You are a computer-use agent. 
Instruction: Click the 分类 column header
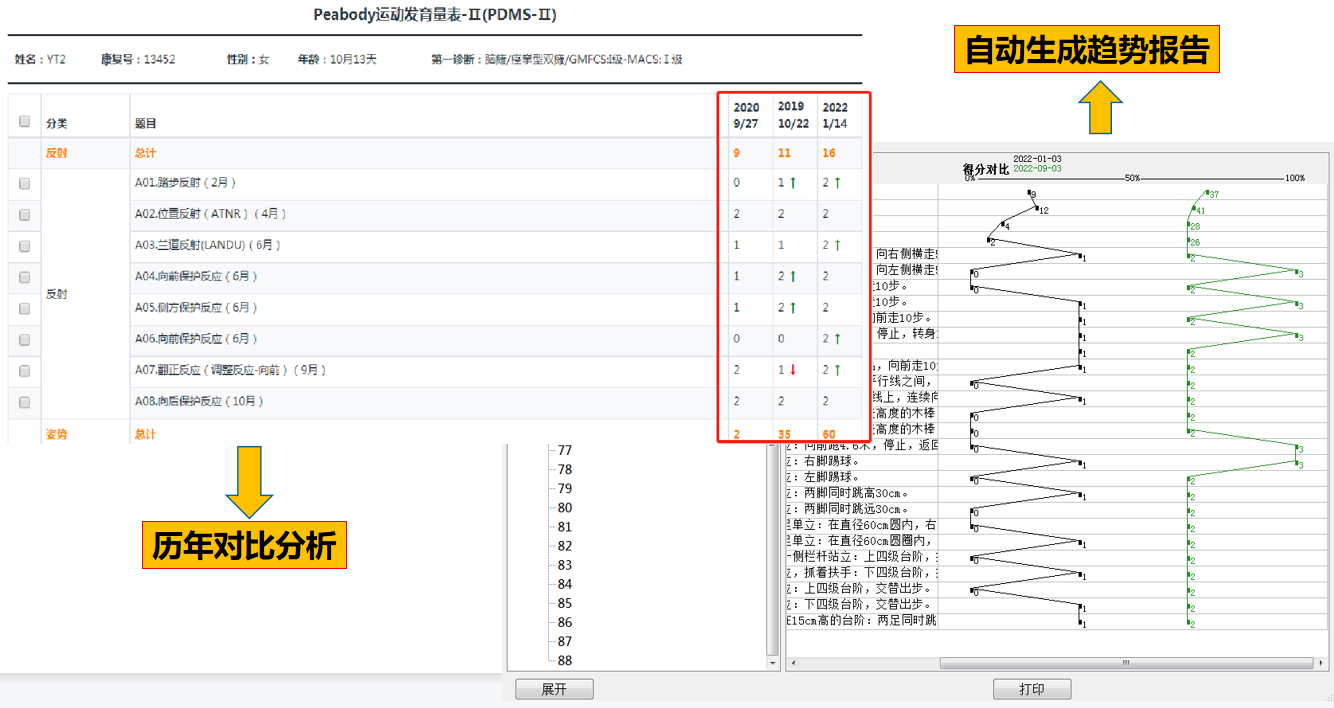pos(56,123)
